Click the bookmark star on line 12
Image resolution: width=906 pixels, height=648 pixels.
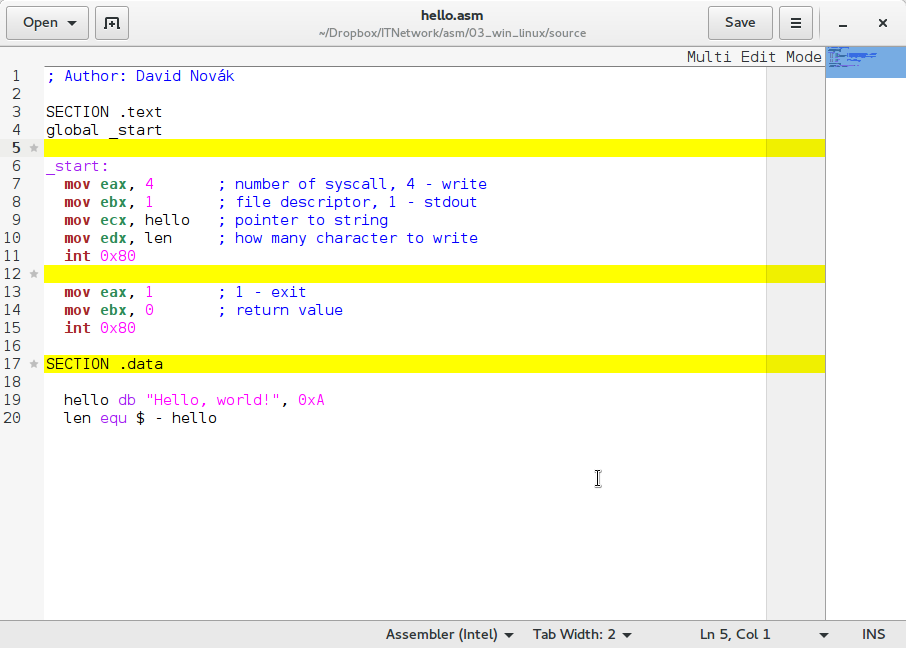(x=34, y=274)
